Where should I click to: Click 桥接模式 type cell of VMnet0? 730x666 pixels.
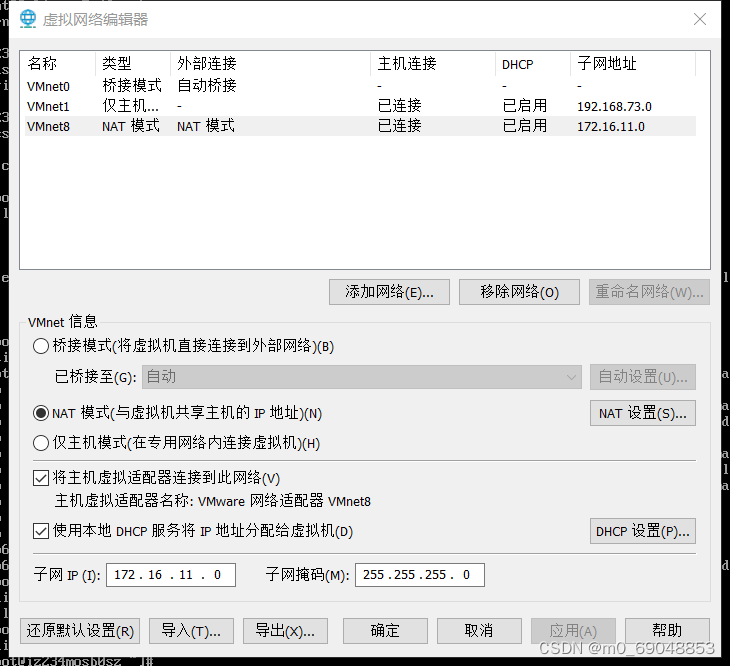pyautogui.click(x=132, y=86)
